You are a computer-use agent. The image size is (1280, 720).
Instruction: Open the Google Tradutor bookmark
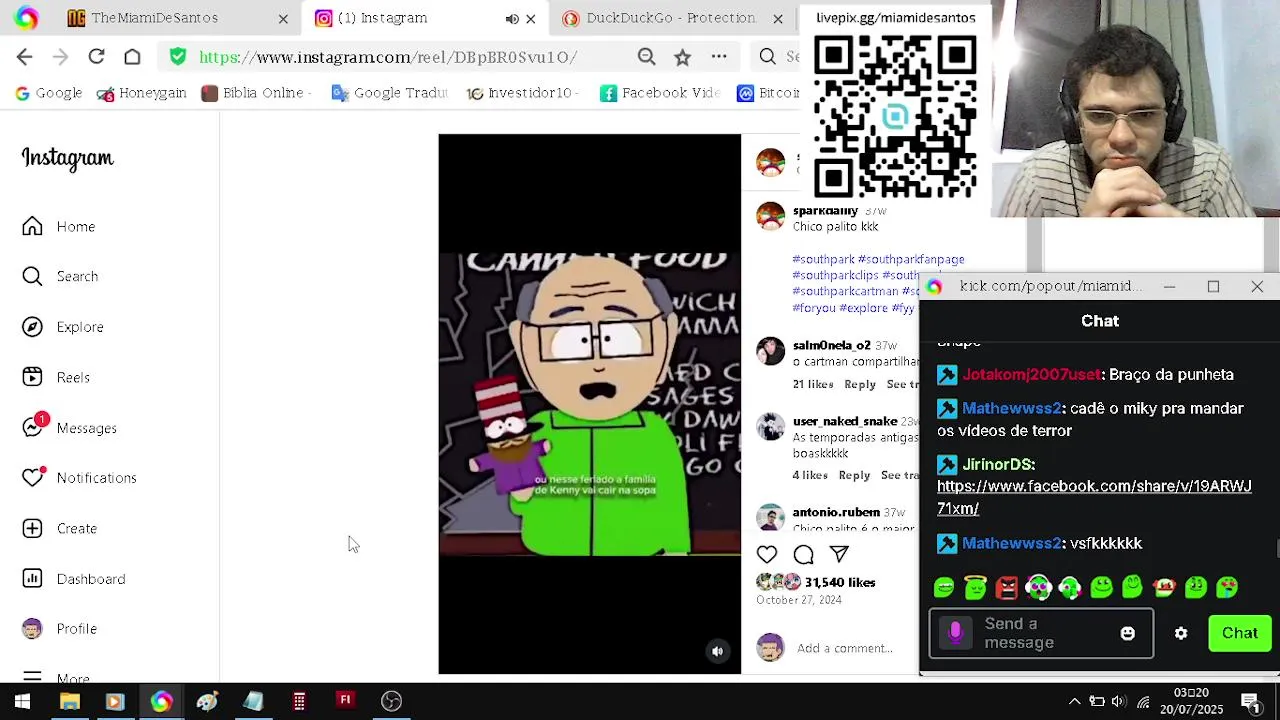pyautogui.click(x=390, y=93)
